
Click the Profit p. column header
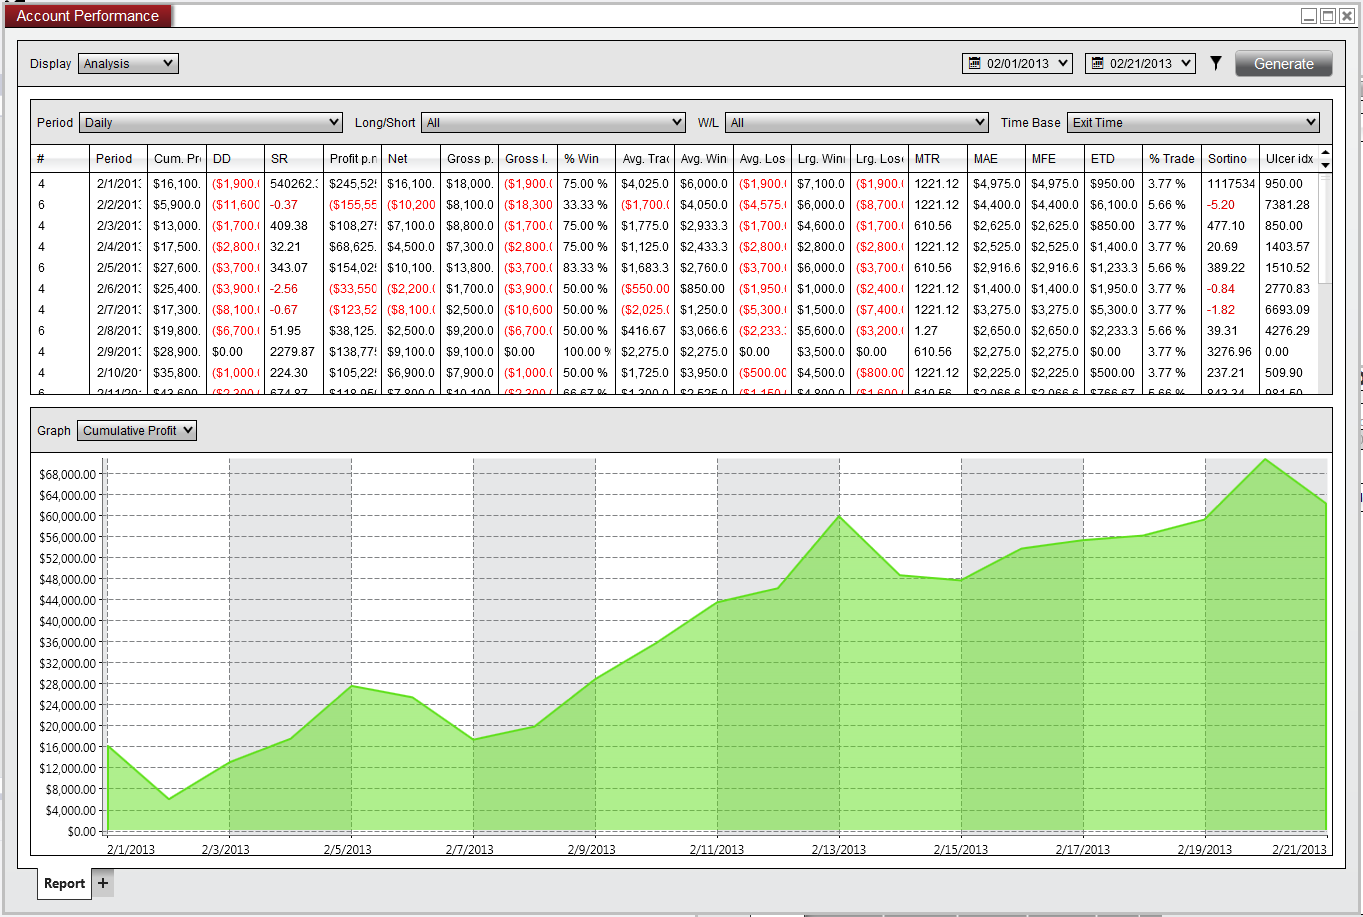352,158
